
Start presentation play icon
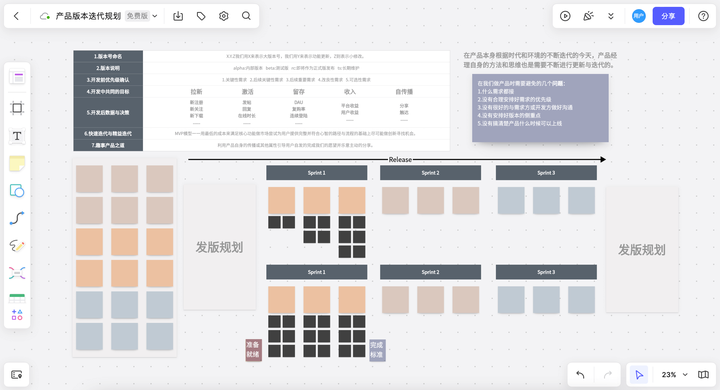pyautogui.click(x=565, y=16)
